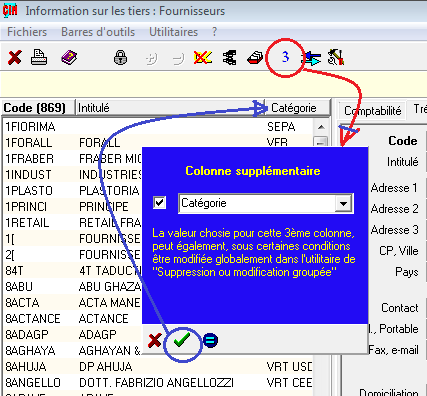
Task: Cancel the dialog with red X button
Action: [x=155, y=340]
